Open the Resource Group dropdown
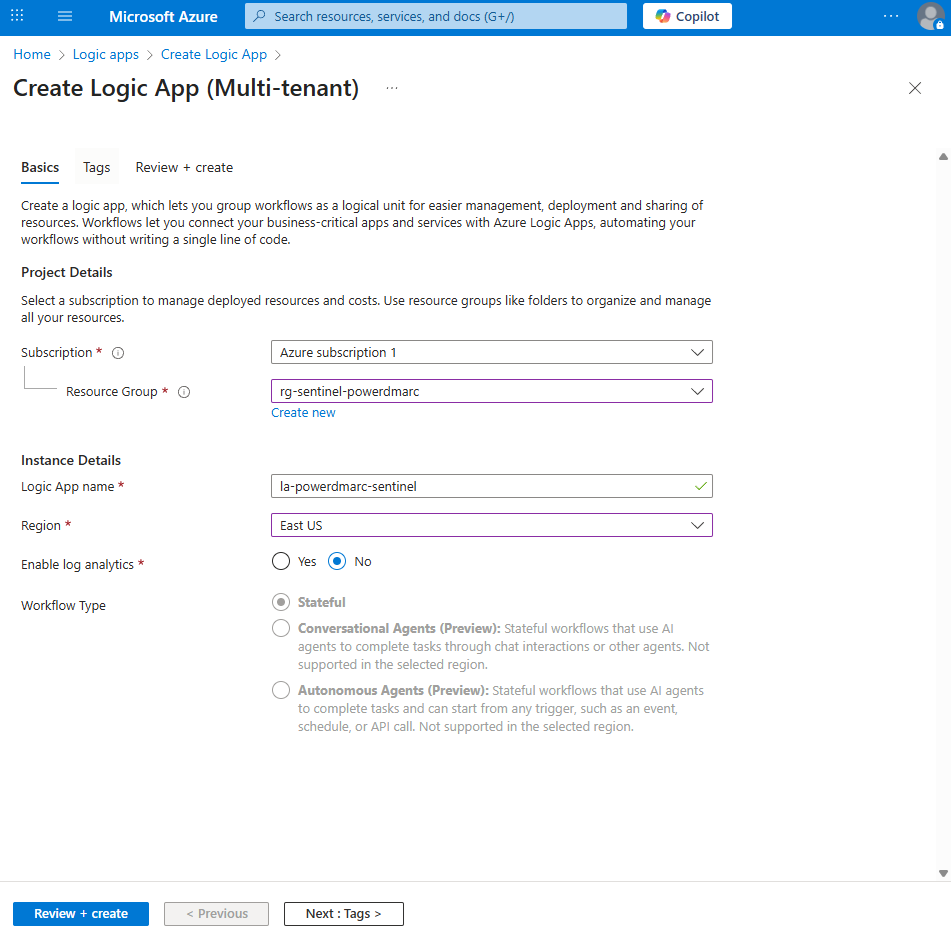This screenshot has width=951, height=943. coord(491,391)
